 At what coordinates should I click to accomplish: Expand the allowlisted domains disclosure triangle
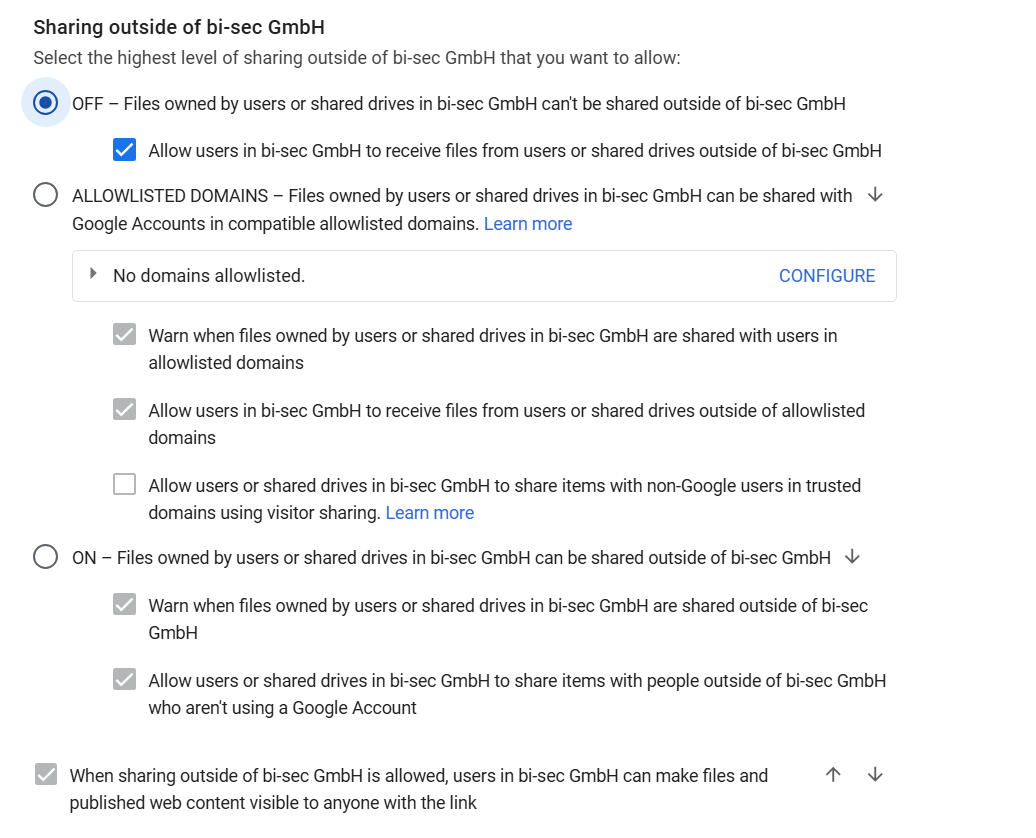tap(93, 274)
